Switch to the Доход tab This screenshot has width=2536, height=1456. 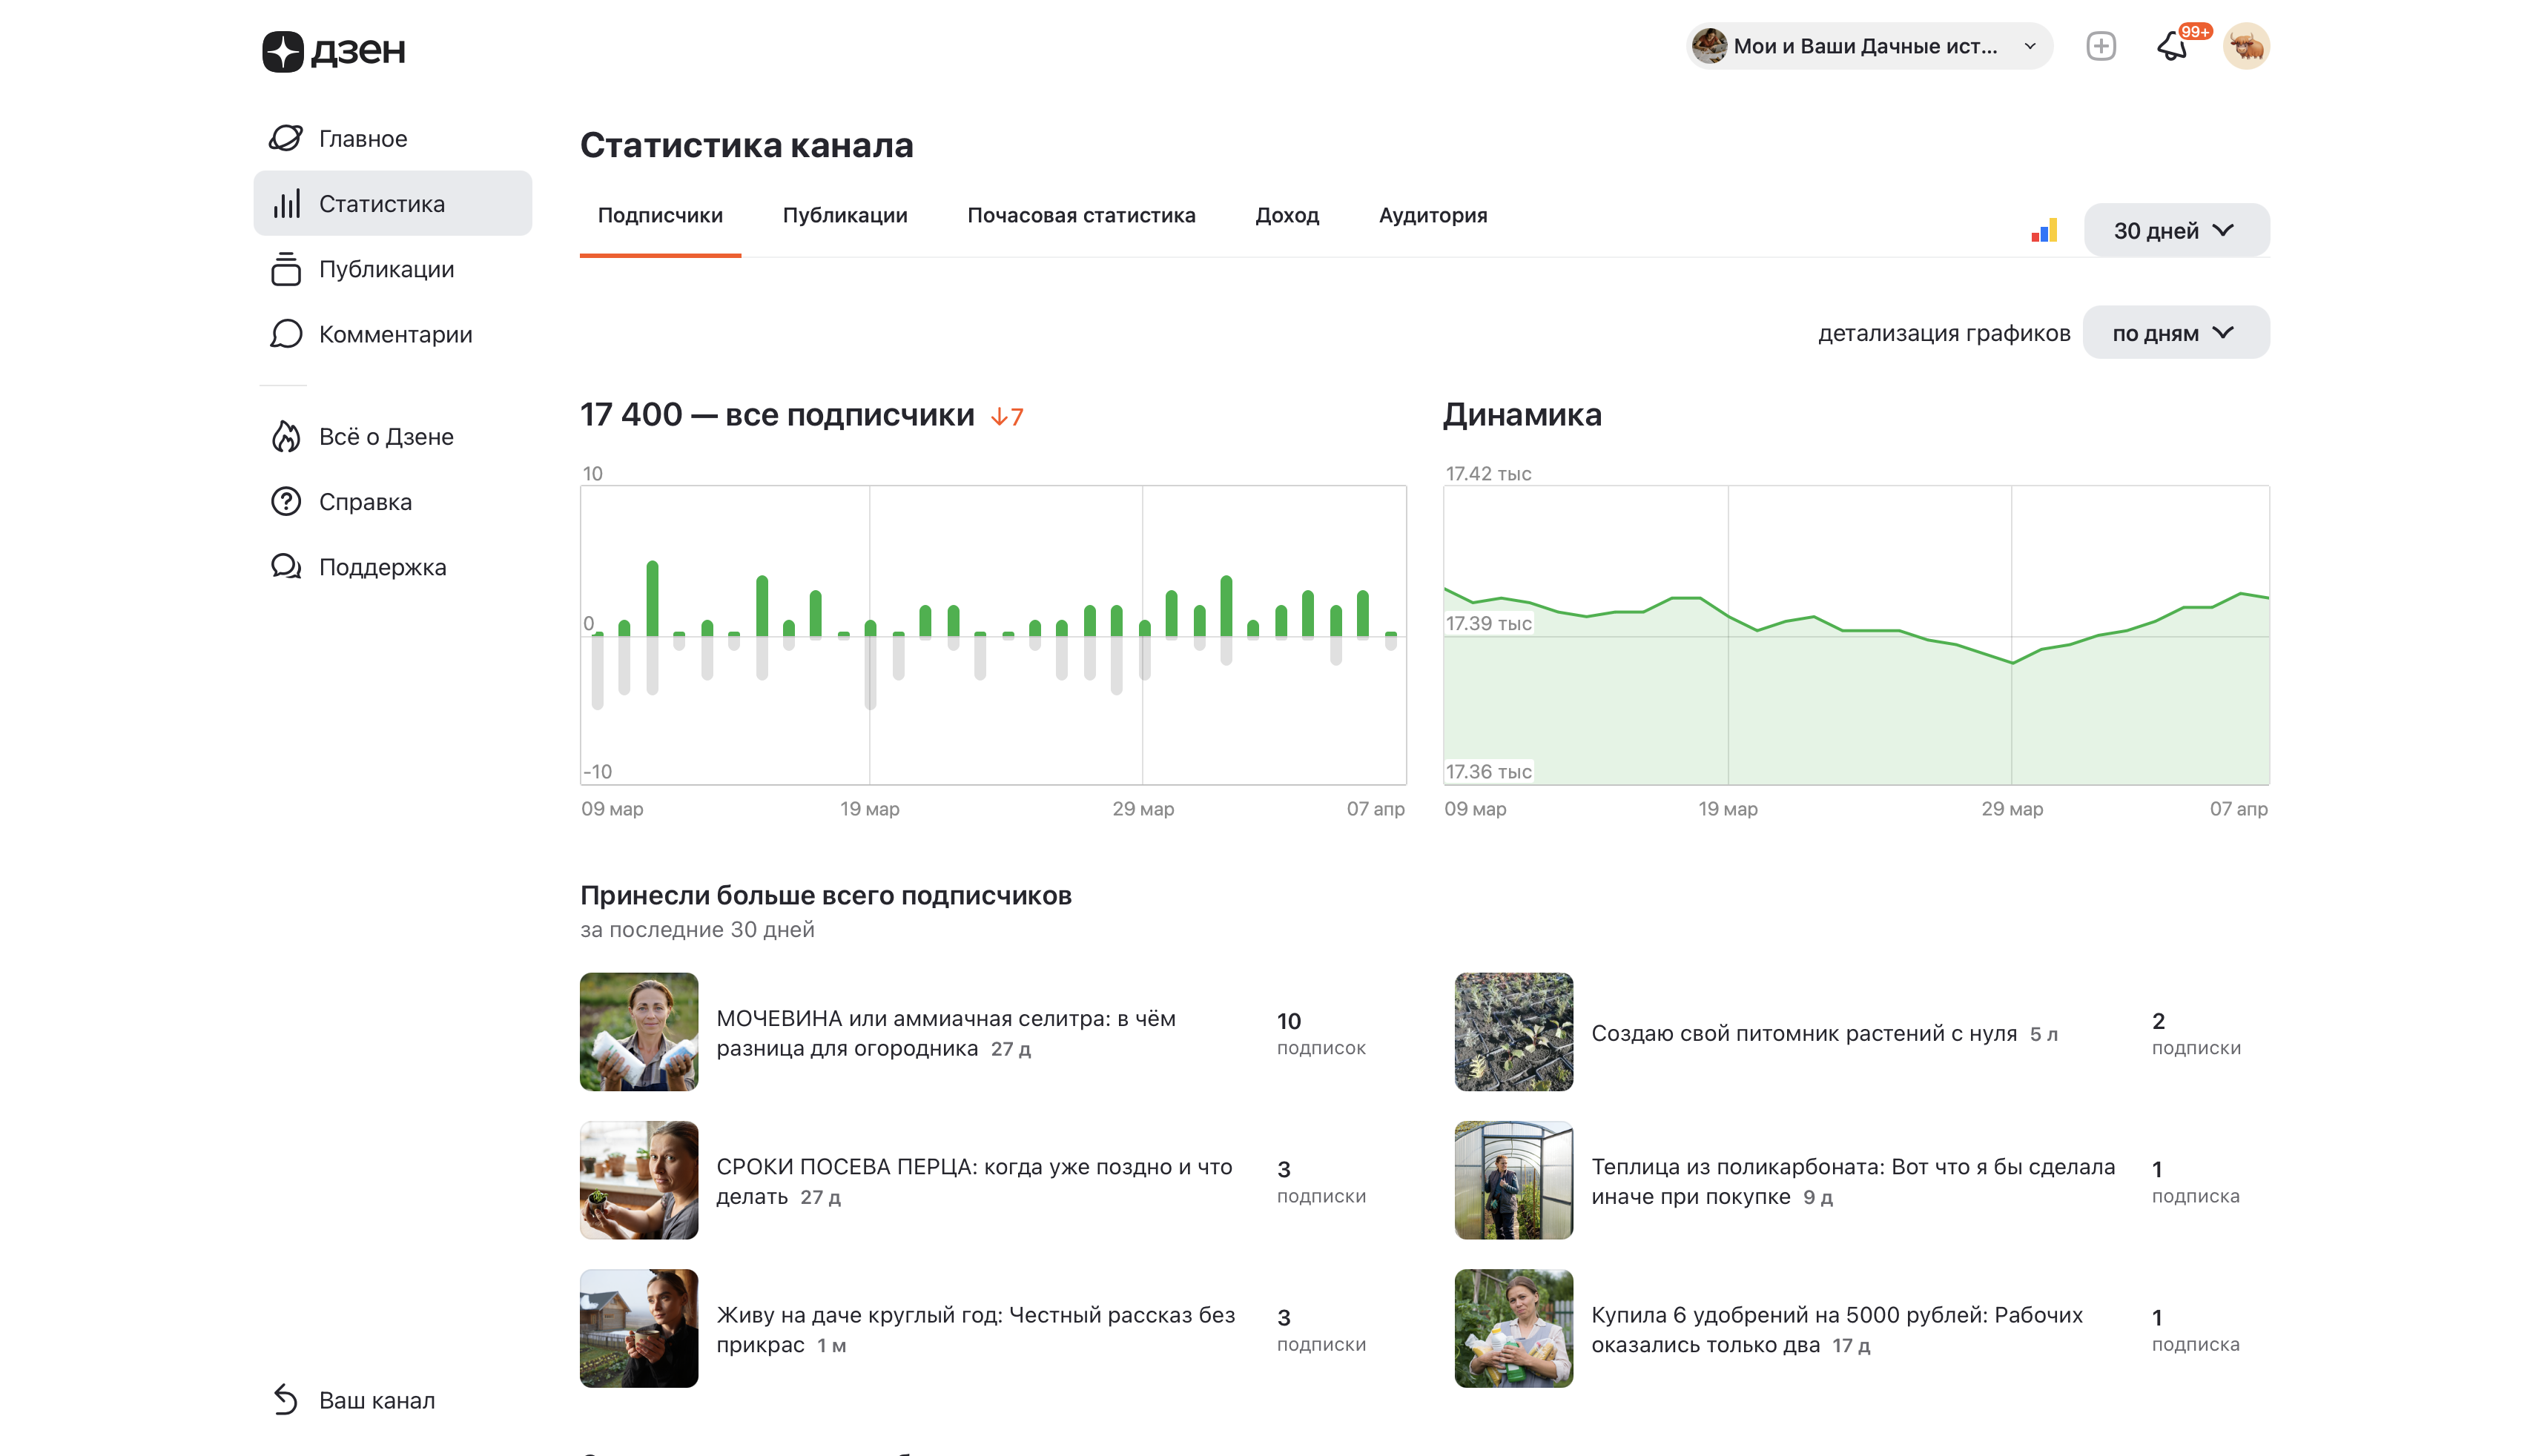[1286, 216]
